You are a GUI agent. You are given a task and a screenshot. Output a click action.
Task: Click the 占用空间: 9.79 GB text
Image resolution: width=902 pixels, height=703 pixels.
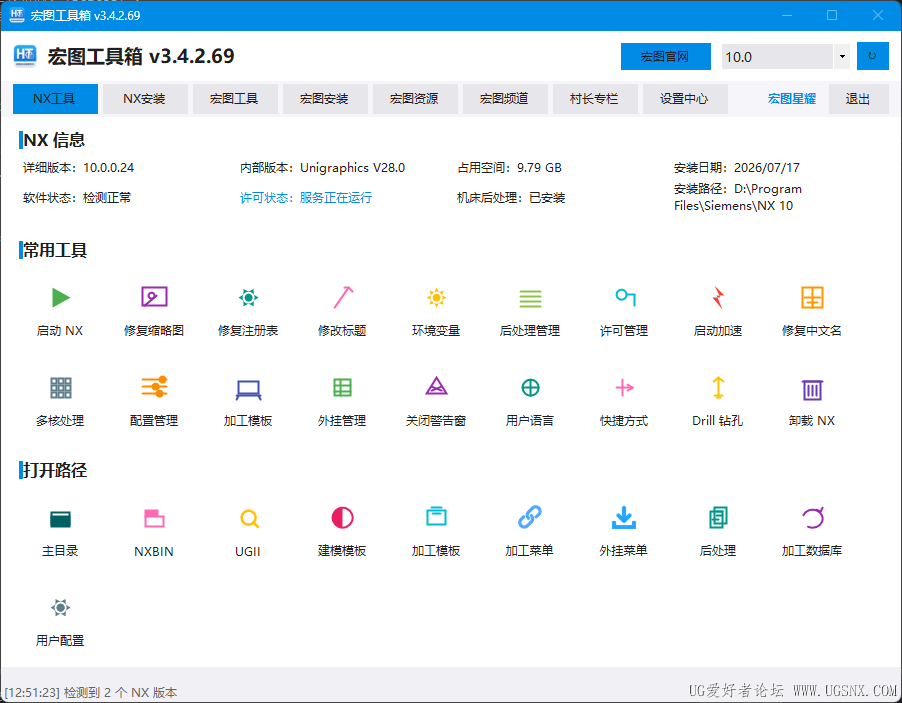click(510, 168)
